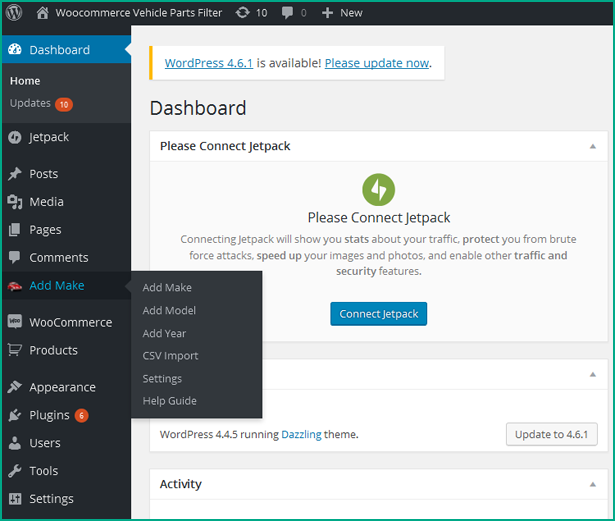Image resolution: width=615 pixels, height=521 pixels.
Task: Choose CSV Import in the submenu
Action: click(170, 356)
